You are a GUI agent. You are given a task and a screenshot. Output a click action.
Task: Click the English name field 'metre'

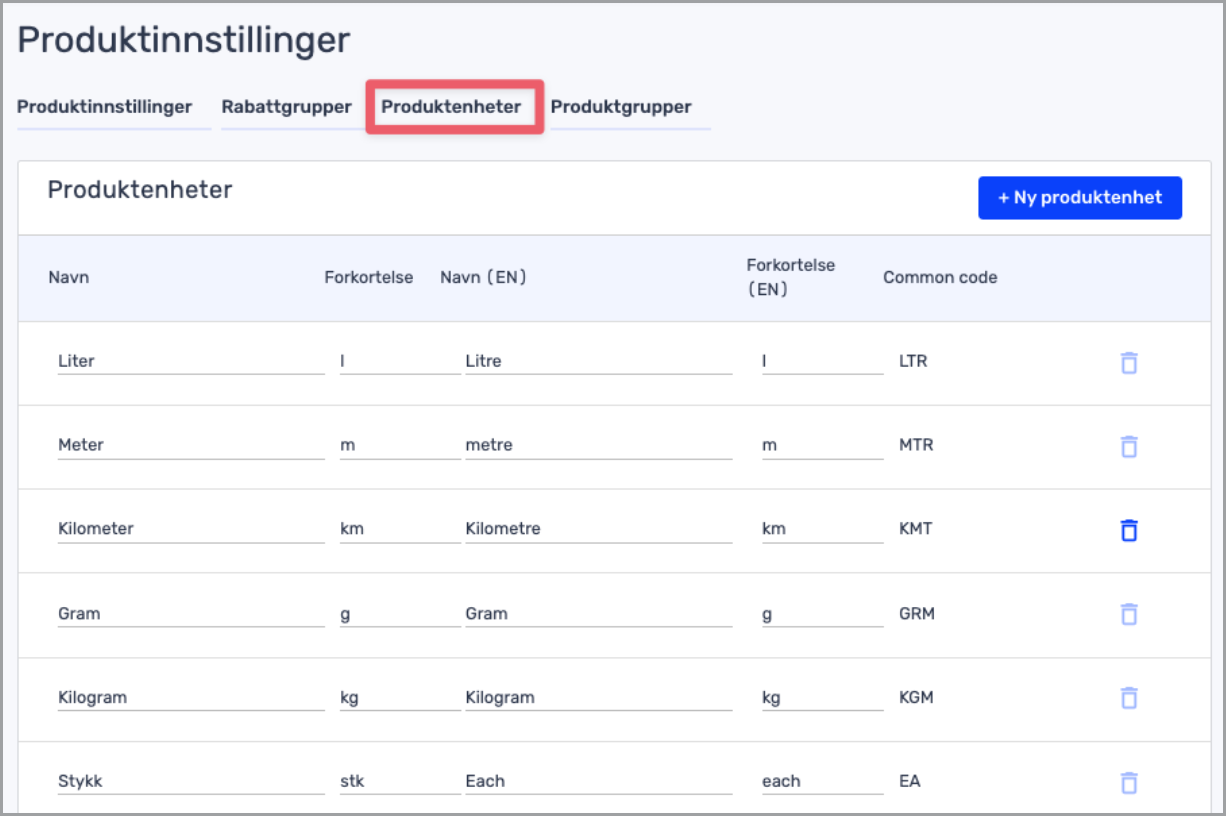point(597,445)
